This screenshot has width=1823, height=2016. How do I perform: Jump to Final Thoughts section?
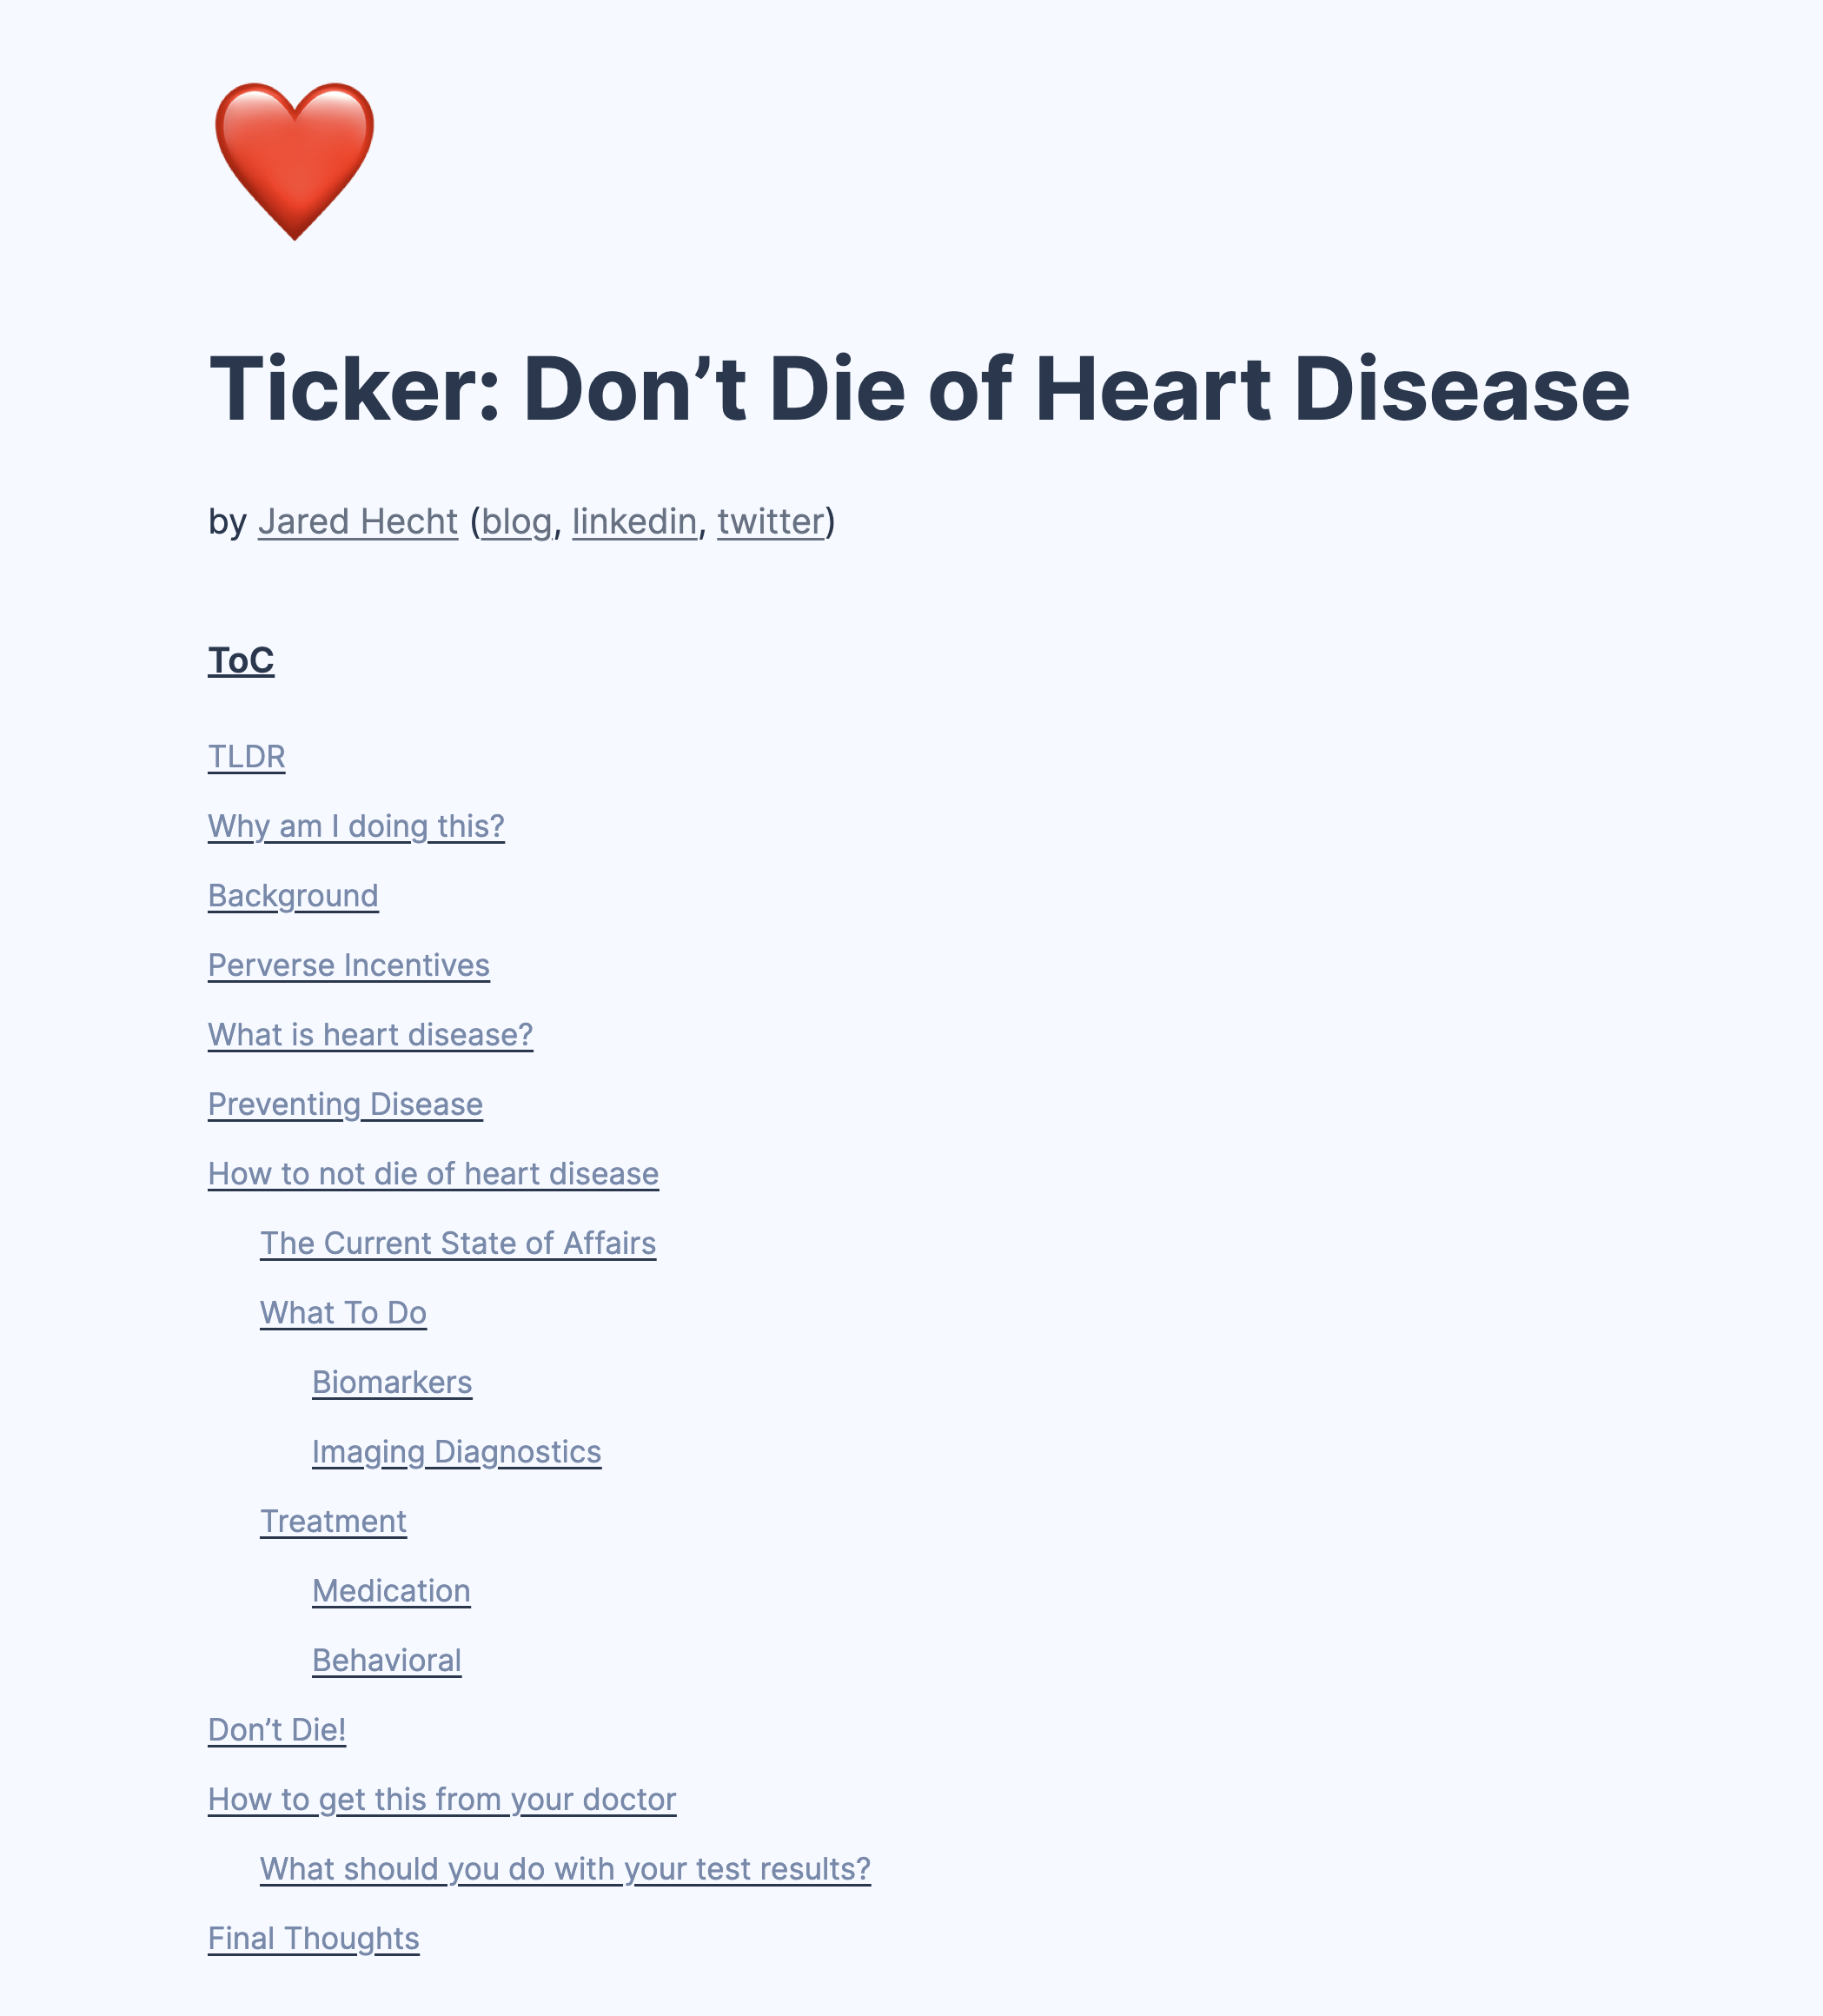(313, 1938)
